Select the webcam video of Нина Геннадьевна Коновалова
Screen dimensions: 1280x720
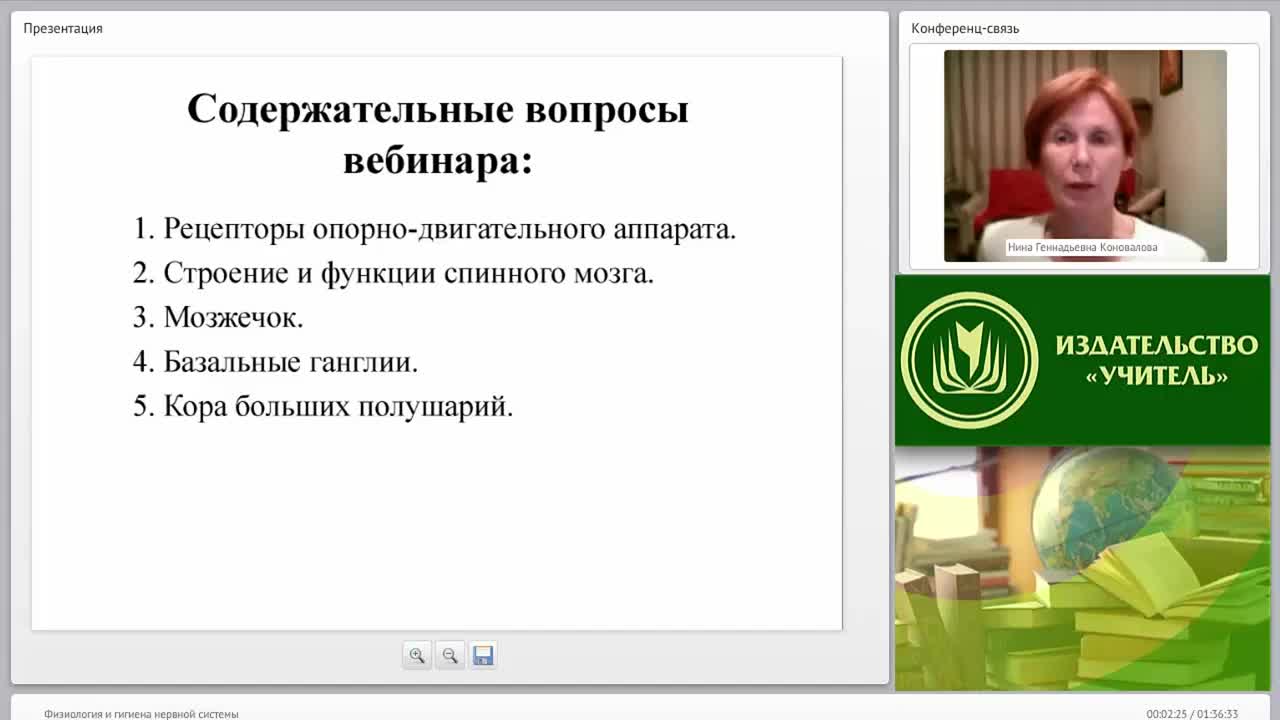point(1085,156)
